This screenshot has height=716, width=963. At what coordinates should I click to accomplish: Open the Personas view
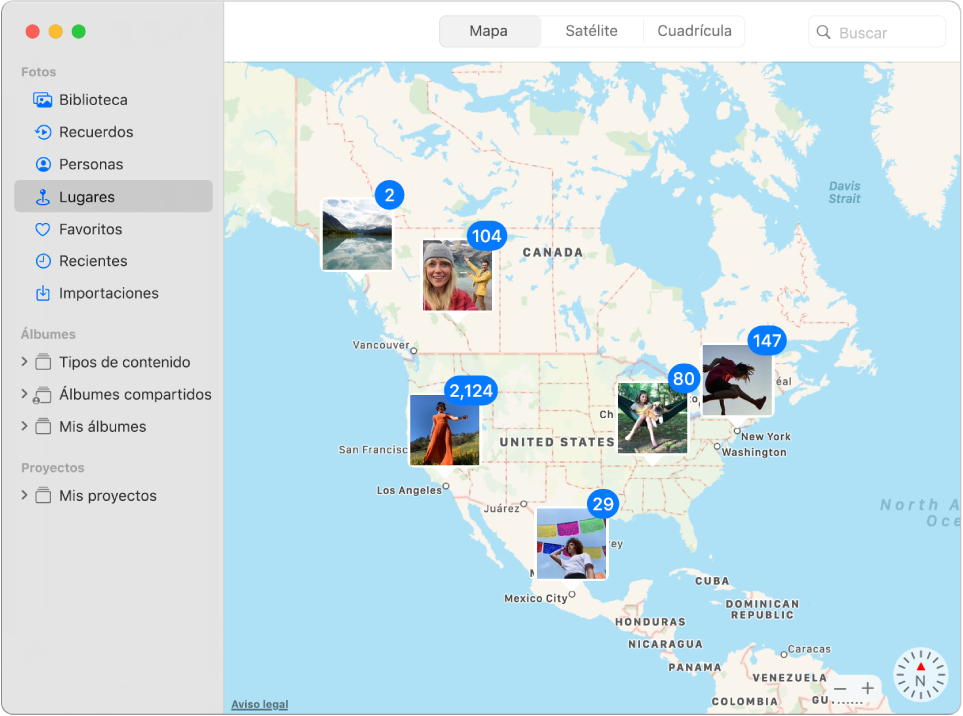(x=92, y=164)
